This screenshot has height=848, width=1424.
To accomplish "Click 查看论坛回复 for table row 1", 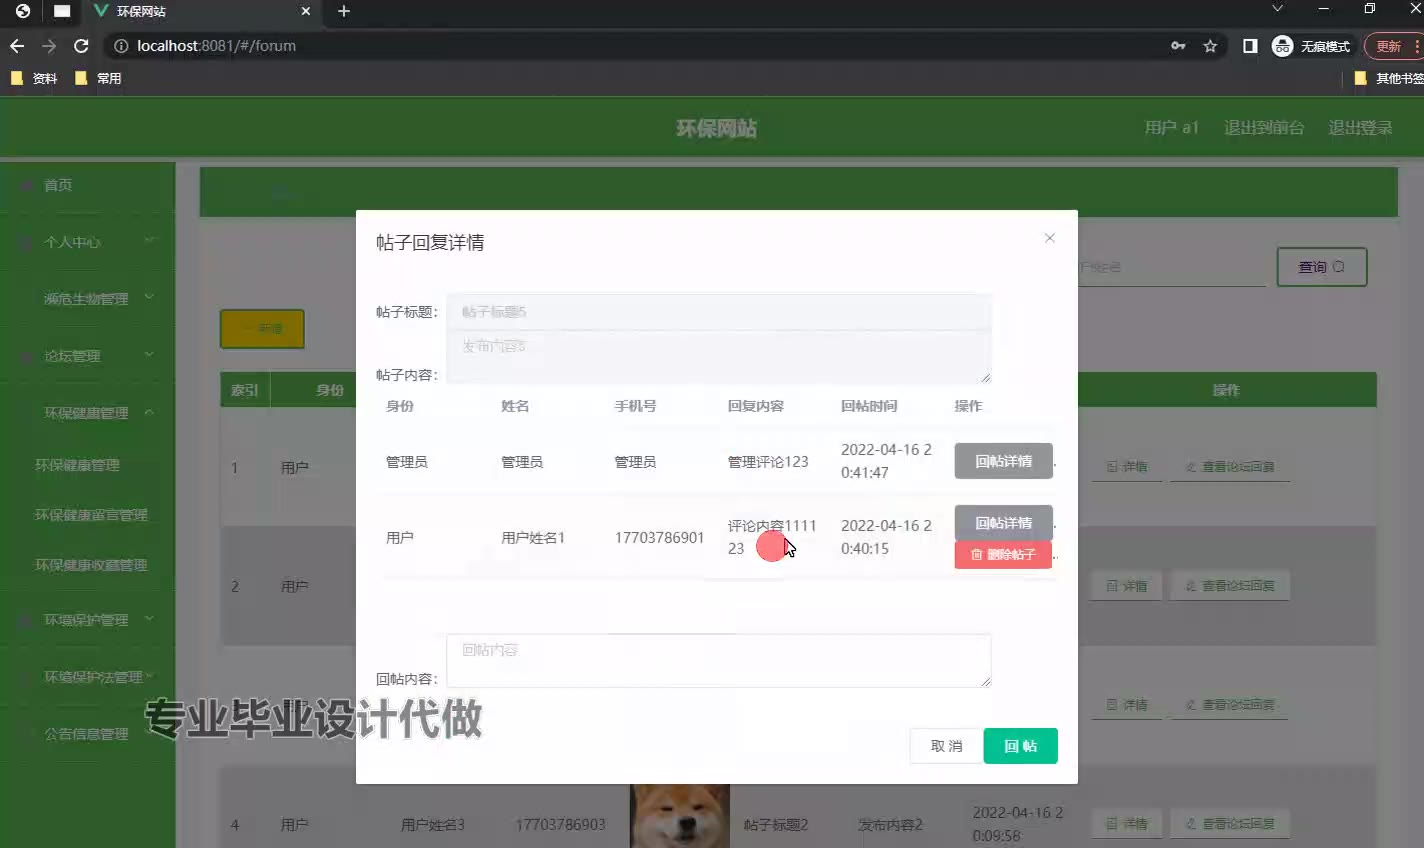I will pos(1230,467).
